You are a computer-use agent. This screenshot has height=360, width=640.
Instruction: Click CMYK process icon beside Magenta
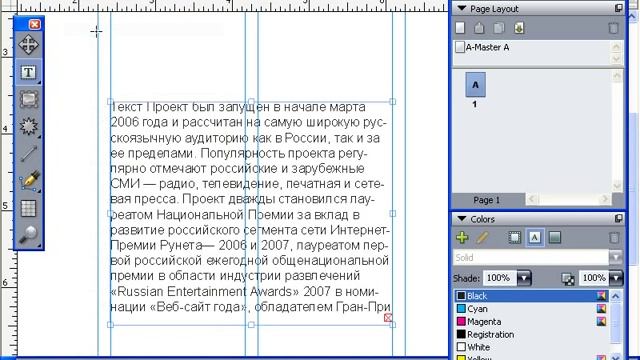601,322
